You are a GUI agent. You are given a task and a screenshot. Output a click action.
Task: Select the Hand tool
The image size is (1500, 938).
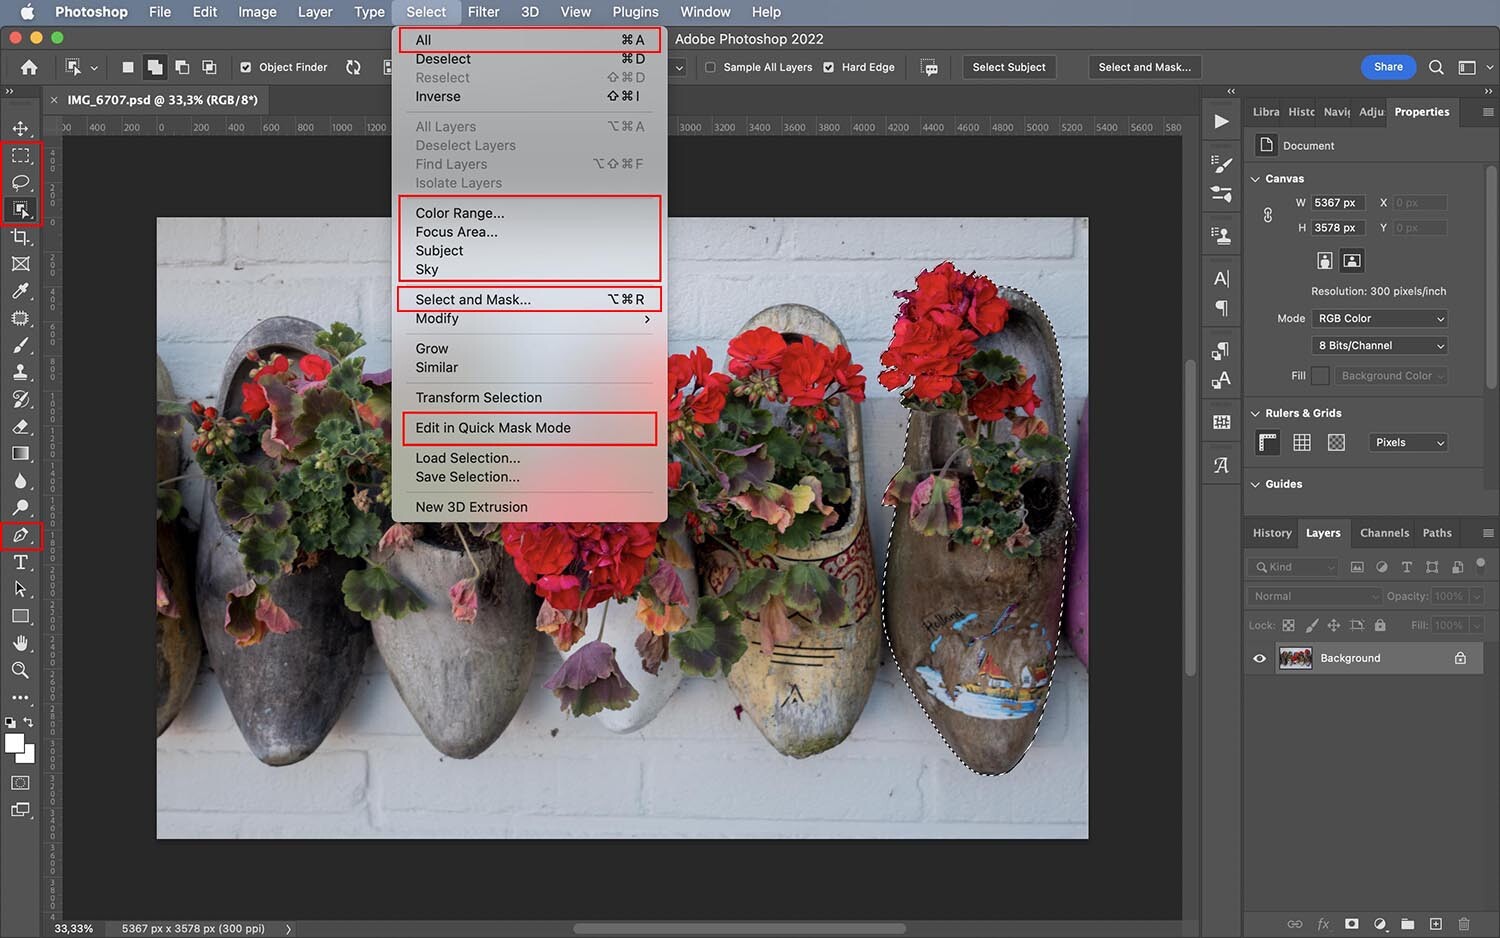tap(20, 643)
